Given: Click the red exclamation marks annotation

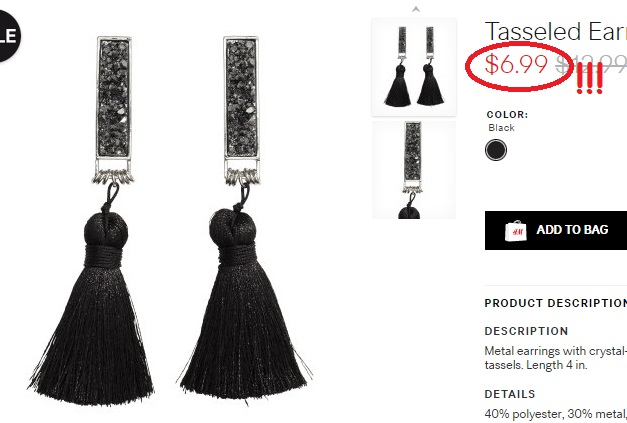Looking at the screenshot, I should click(x=589, y=79).
